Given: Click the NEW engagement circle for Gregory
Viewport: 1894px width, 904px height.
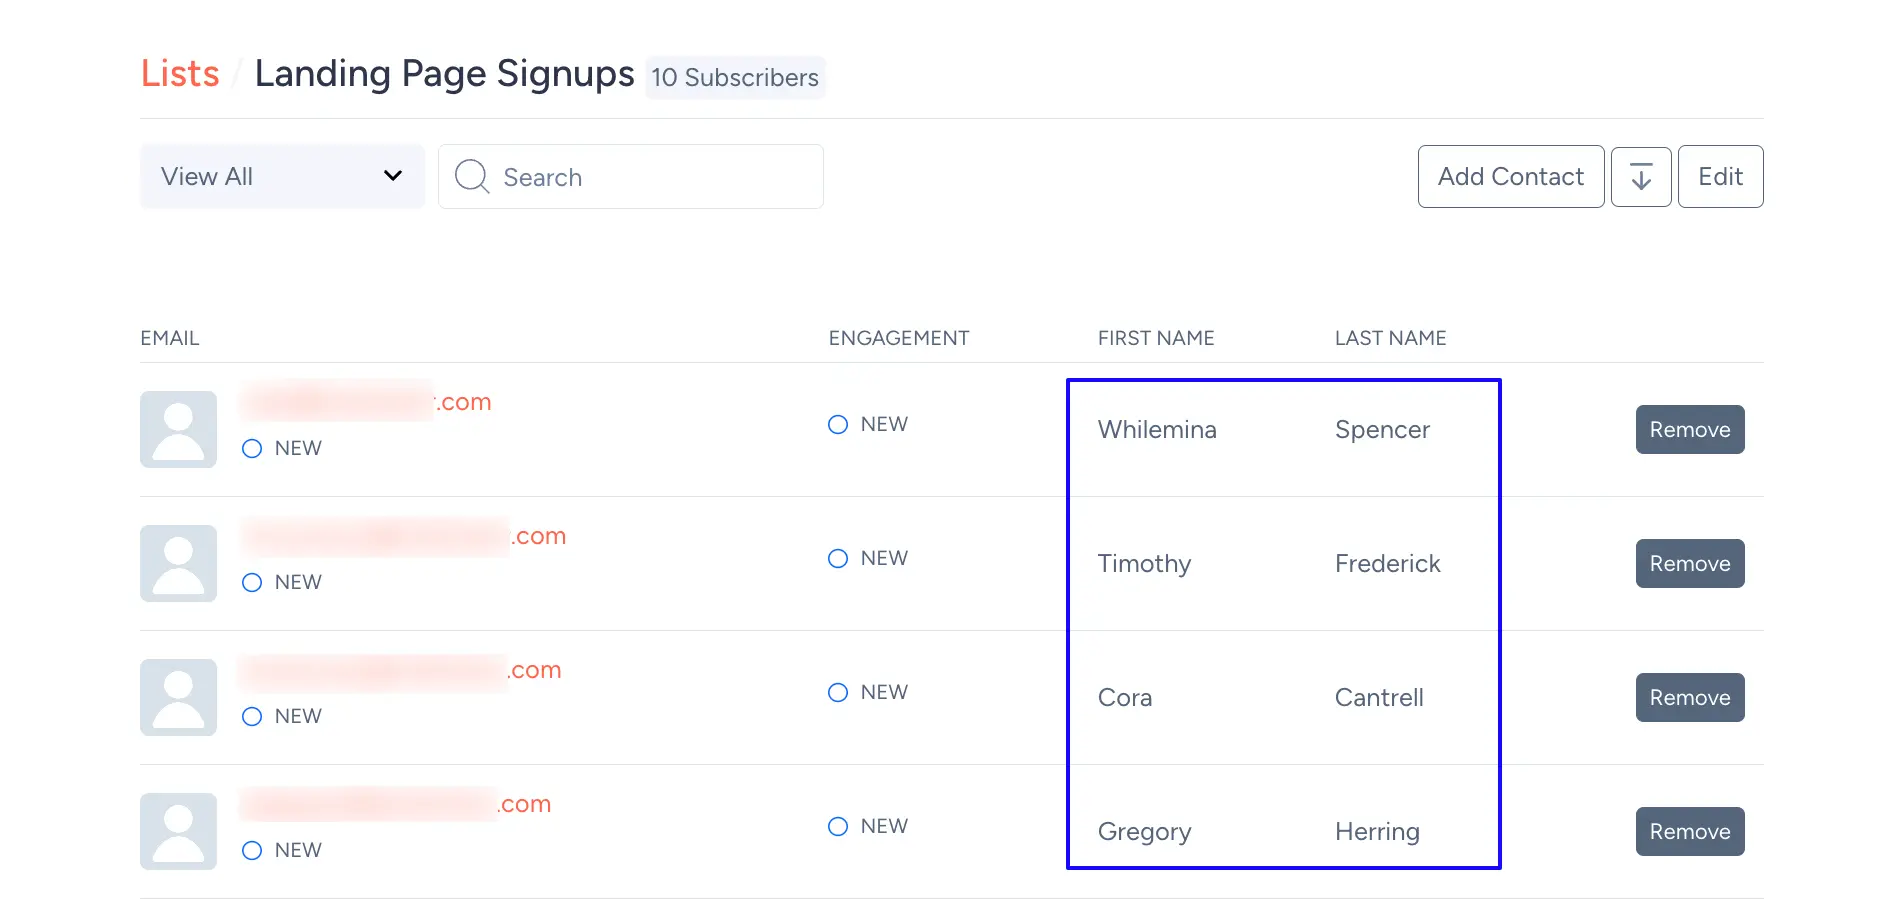Looking at the screenshot, I should 838,826.
